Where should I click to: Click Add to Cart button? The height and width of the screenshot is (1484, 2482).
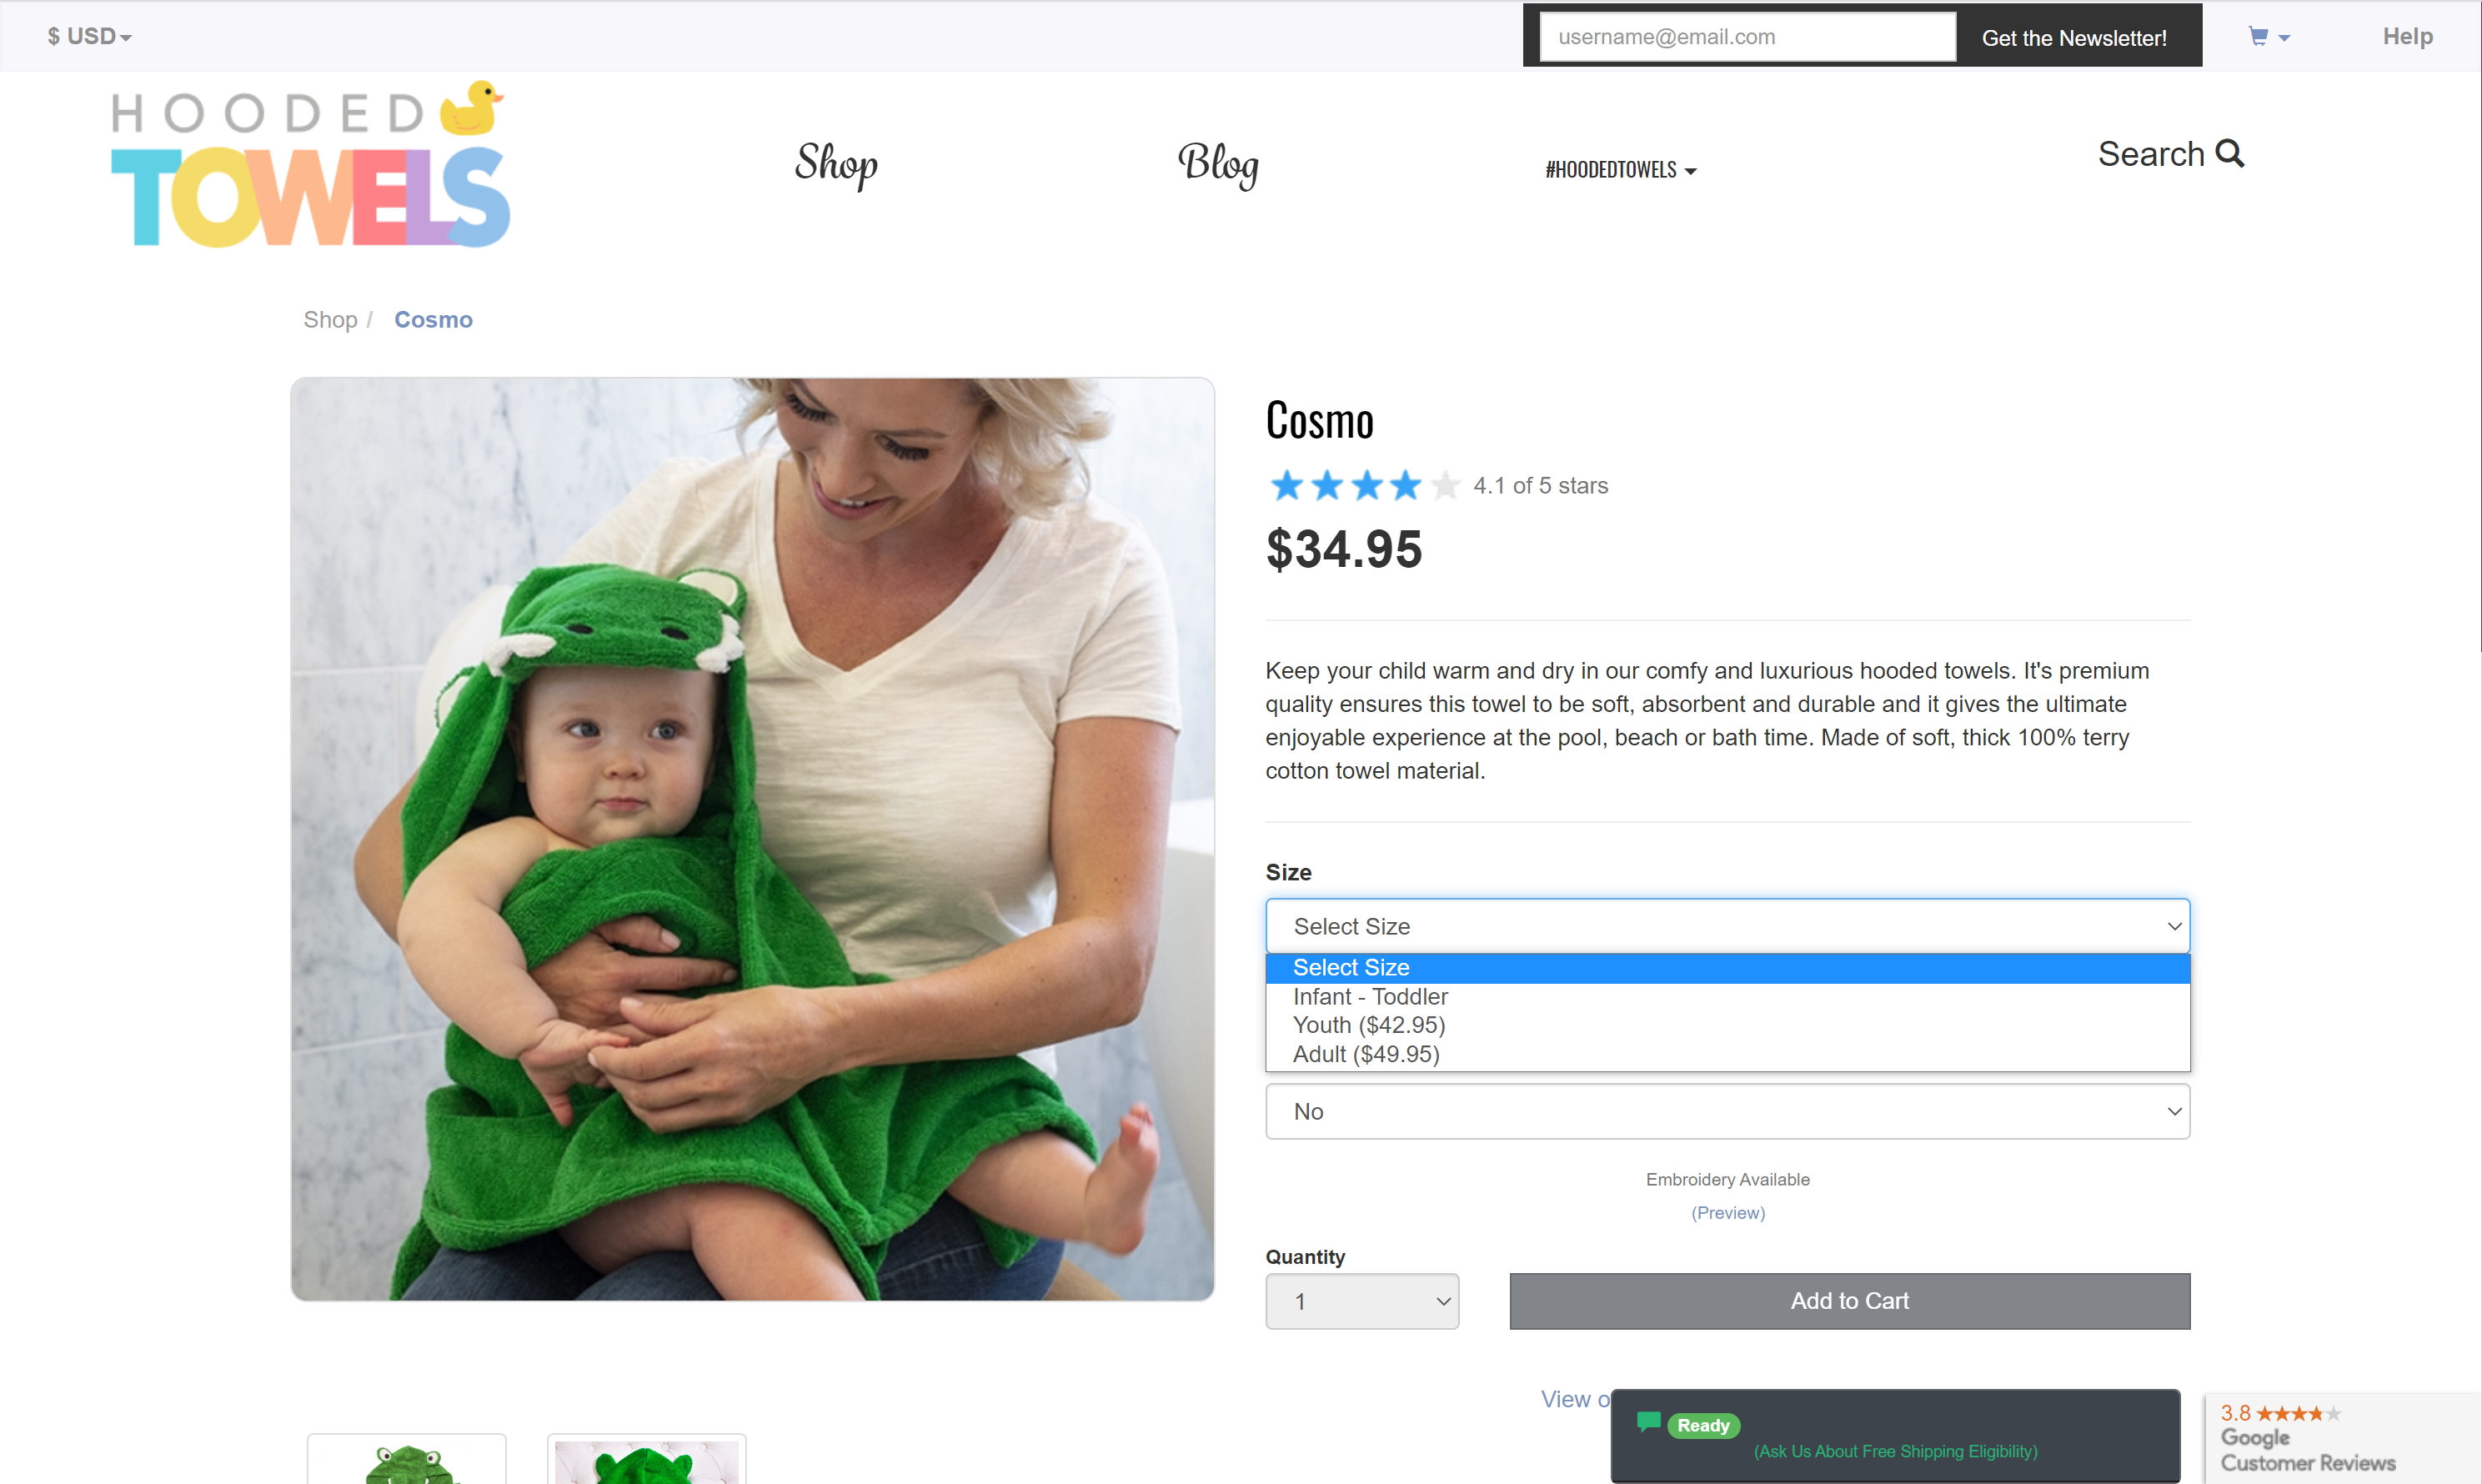pos(1849,1301)
